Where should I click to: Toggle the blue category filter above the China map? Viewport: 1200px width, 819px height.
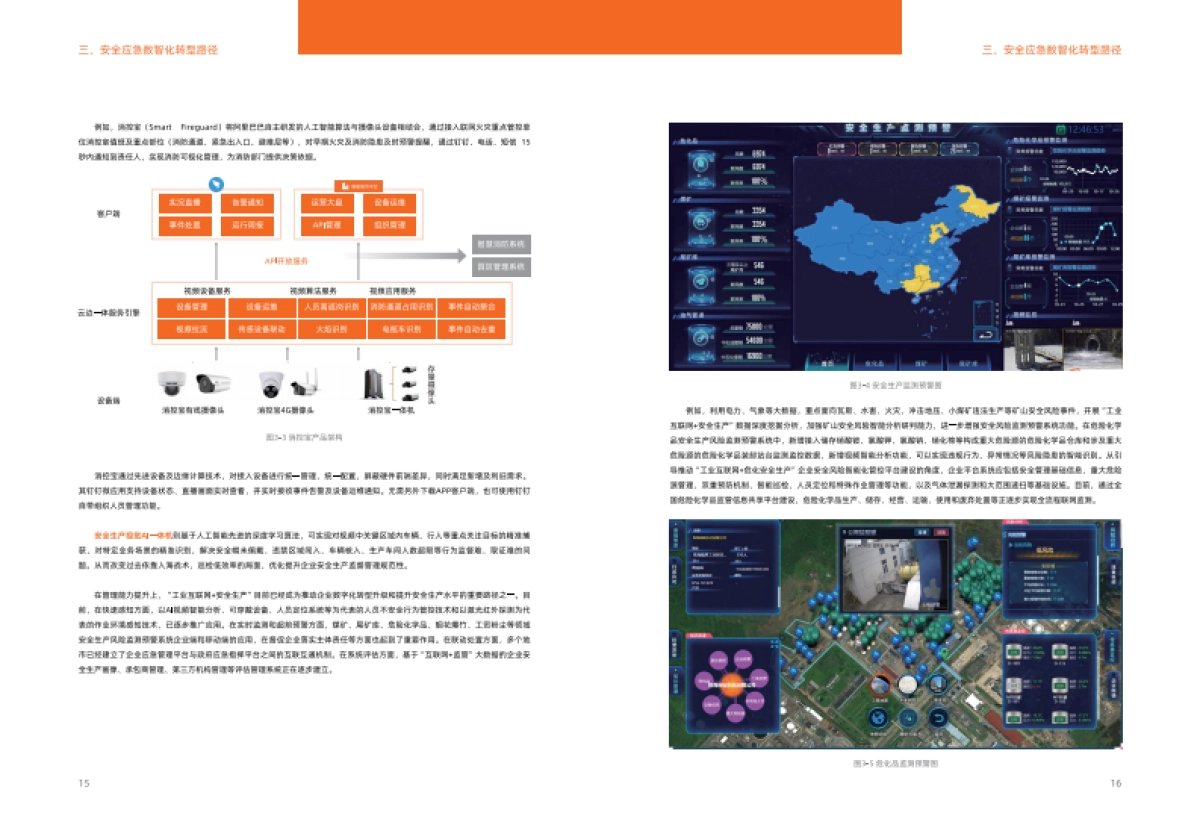coord(960,149)
